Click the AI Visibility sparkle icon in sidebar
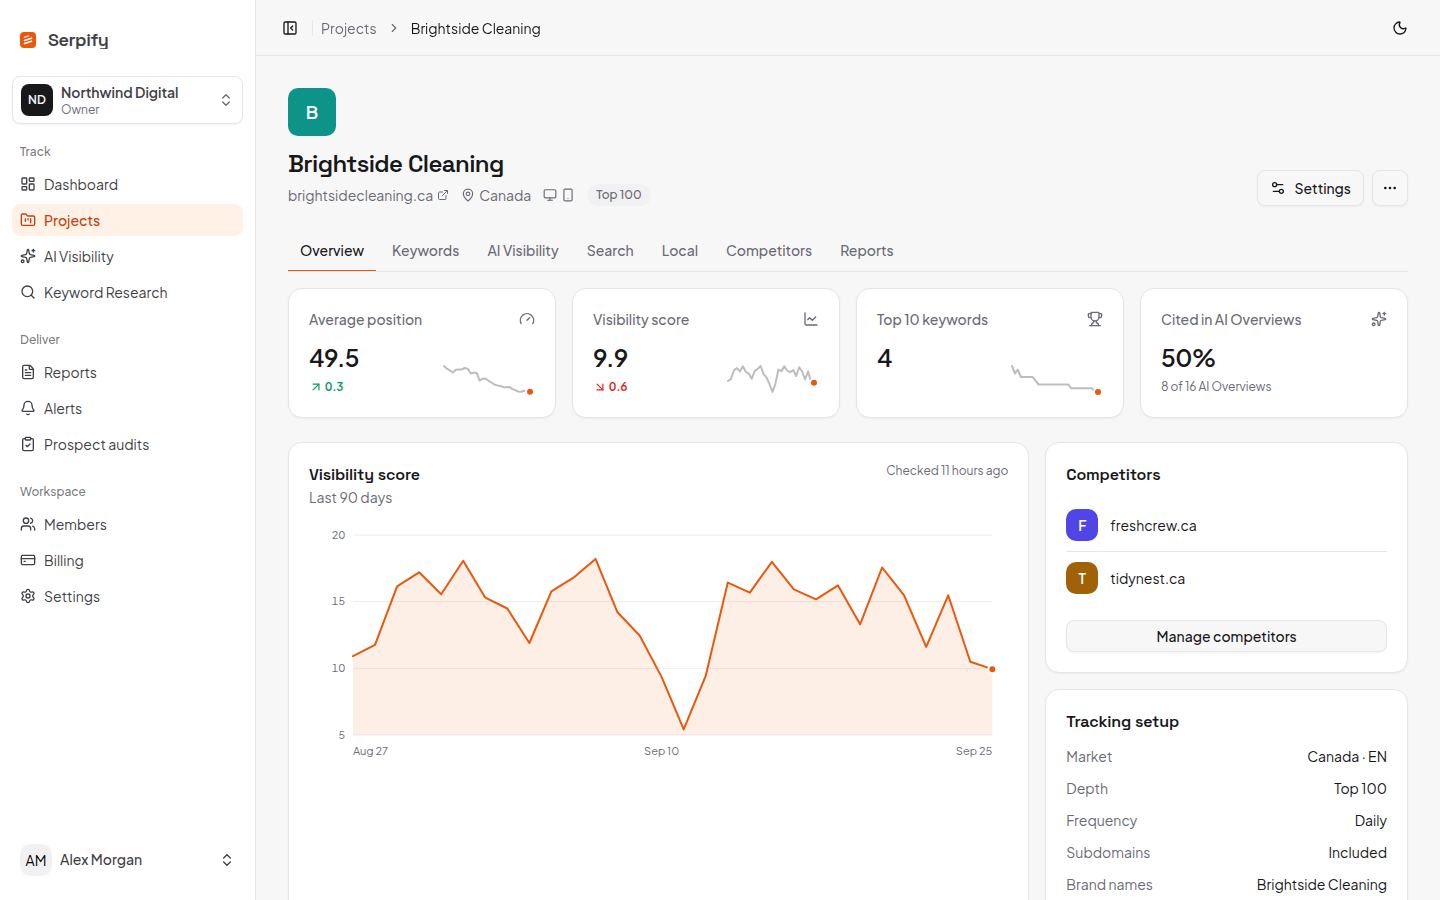1440x900 pixels. click(x=28, y=256)
